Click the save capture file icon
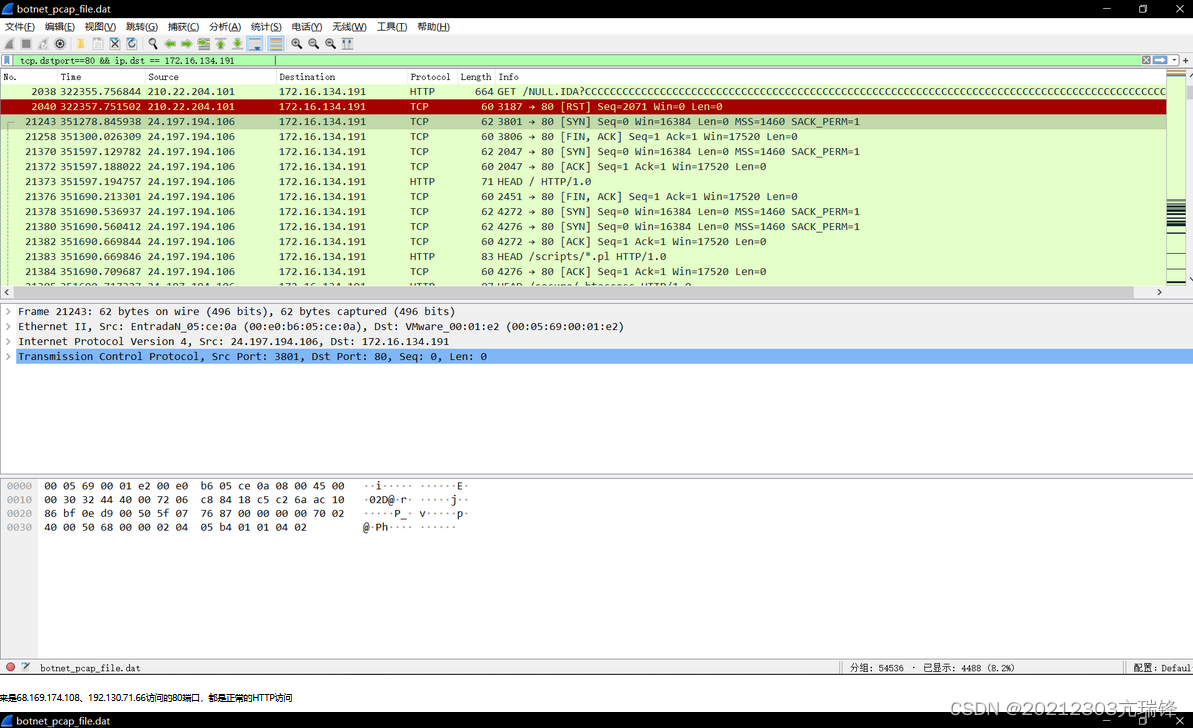The width and height of the screenshot is (1193, 728). [x=97, y=44]
